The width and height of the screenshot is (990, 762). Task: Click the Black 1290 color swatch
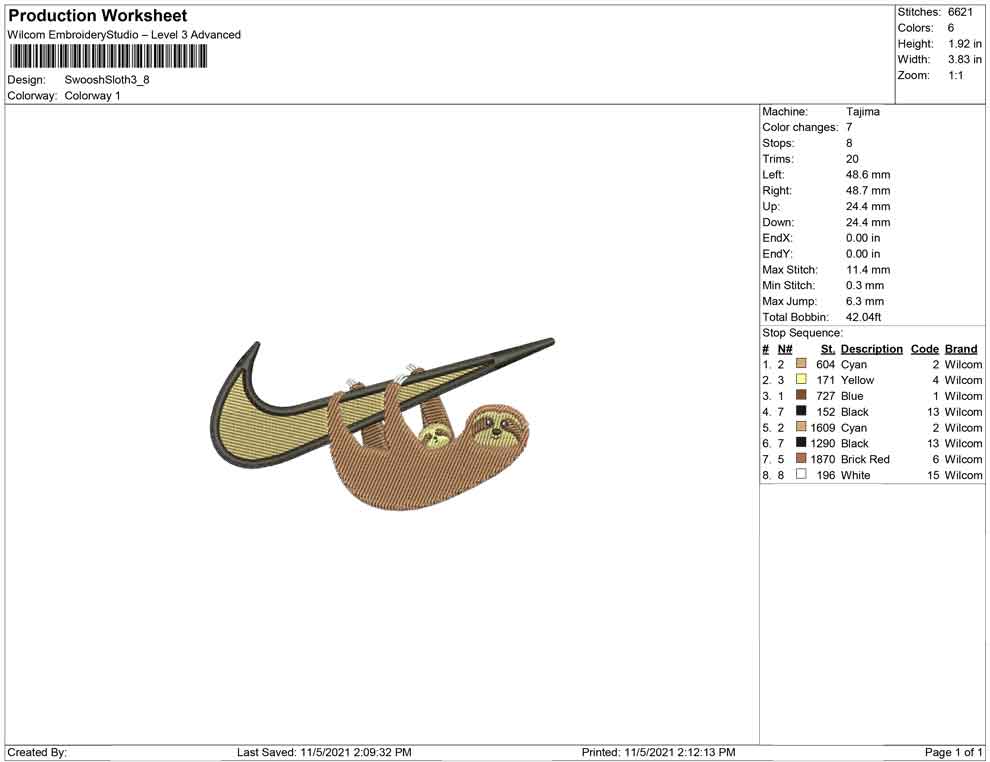point(801,443)
